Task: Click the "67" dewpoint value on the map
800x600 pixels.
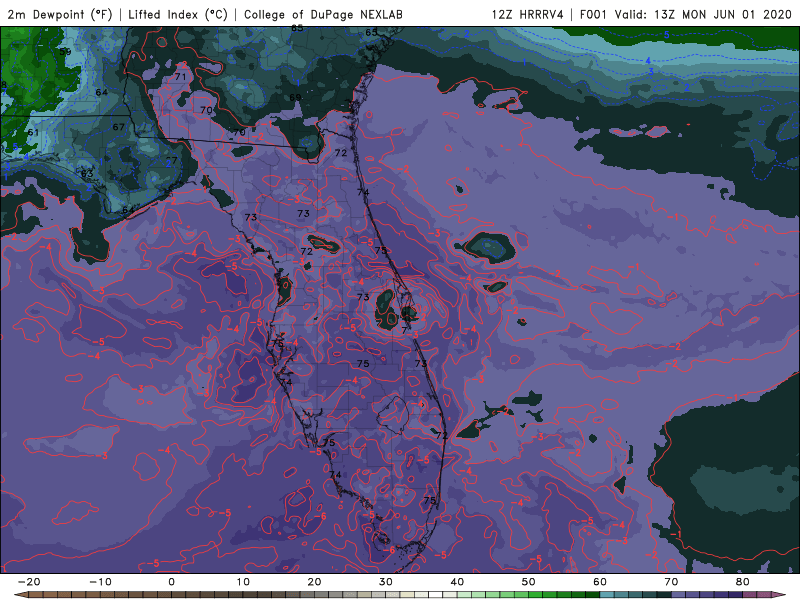Action: coord(118,127)
